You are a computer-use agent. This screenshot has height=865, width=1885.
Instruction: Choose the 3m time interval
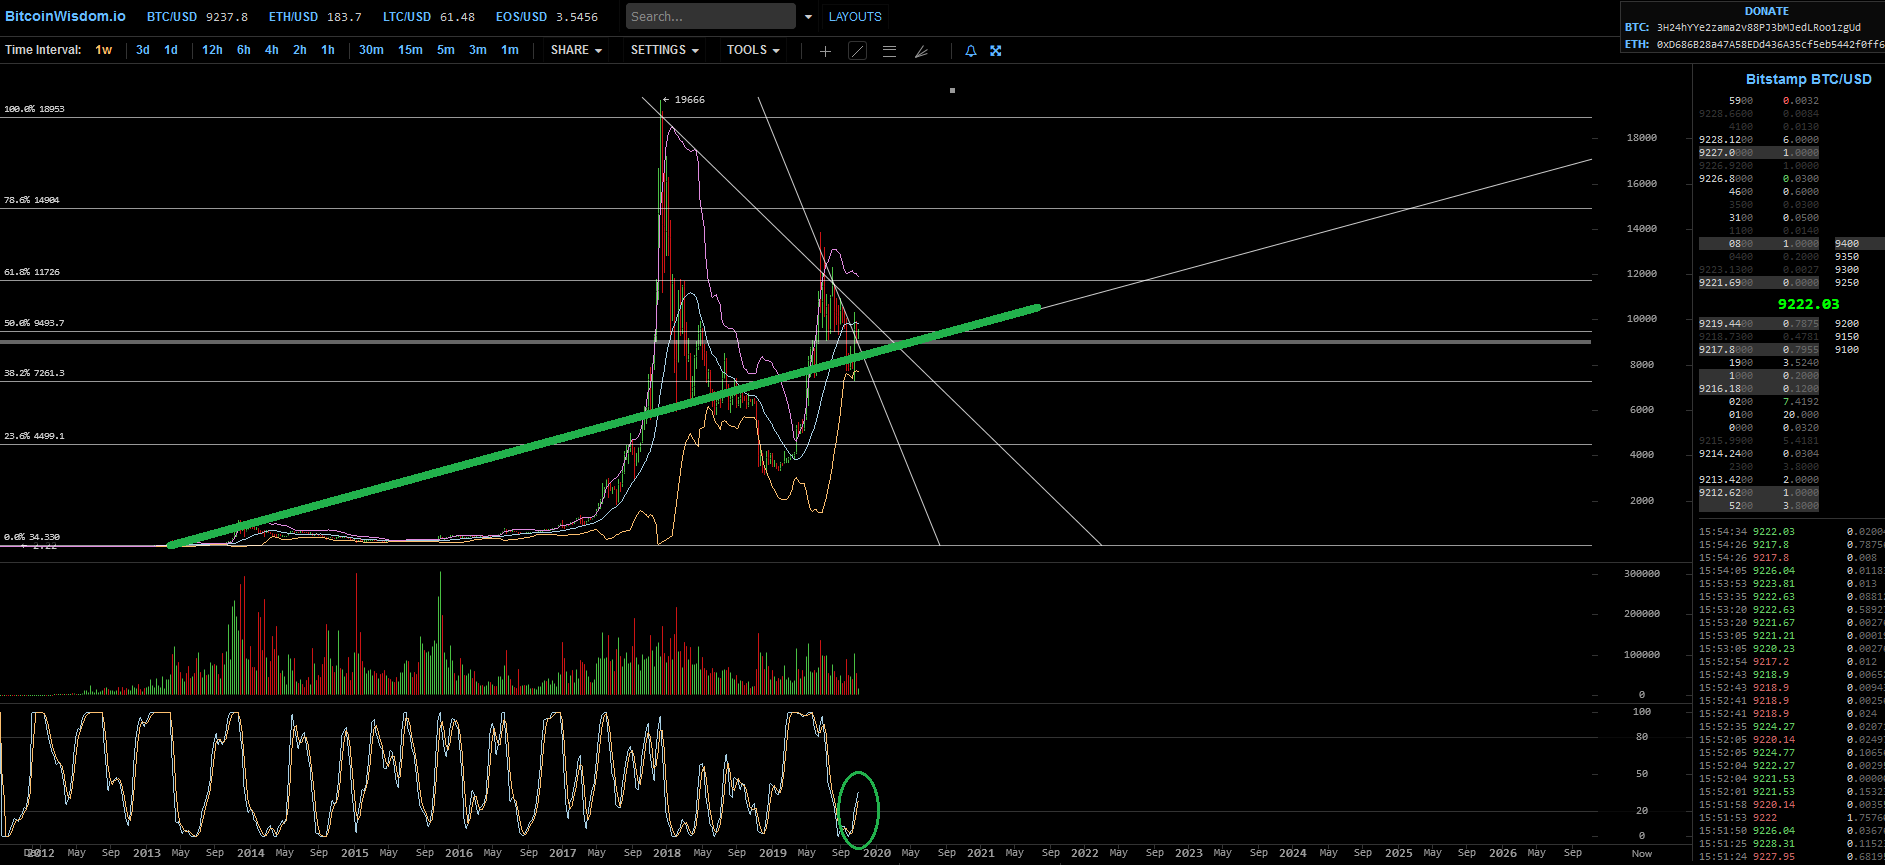[x=478, y=50]
